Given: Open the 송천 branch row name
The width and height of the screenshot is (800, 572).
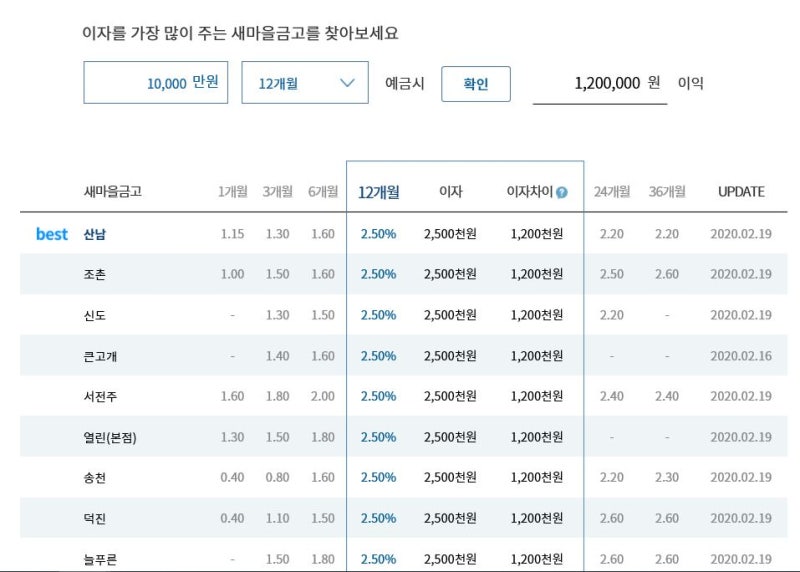Looking at the screenshot, I should (95, 478).
